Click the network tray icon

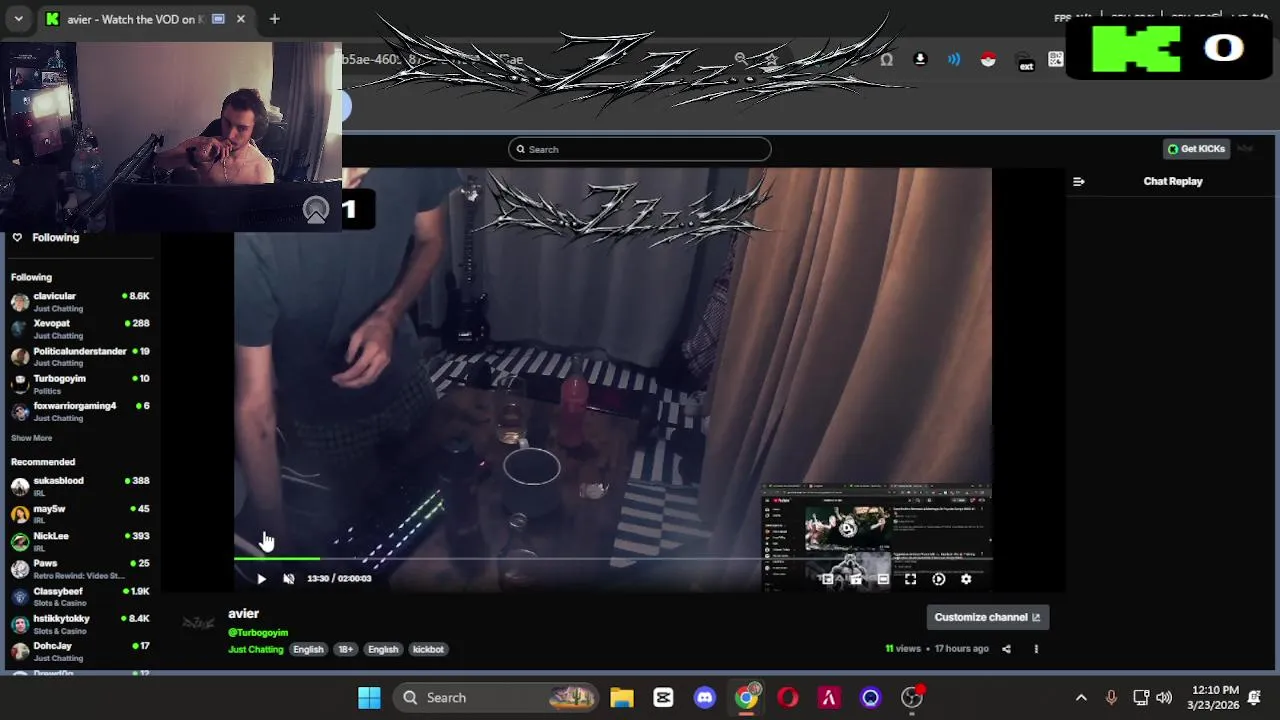point(1141,698)
